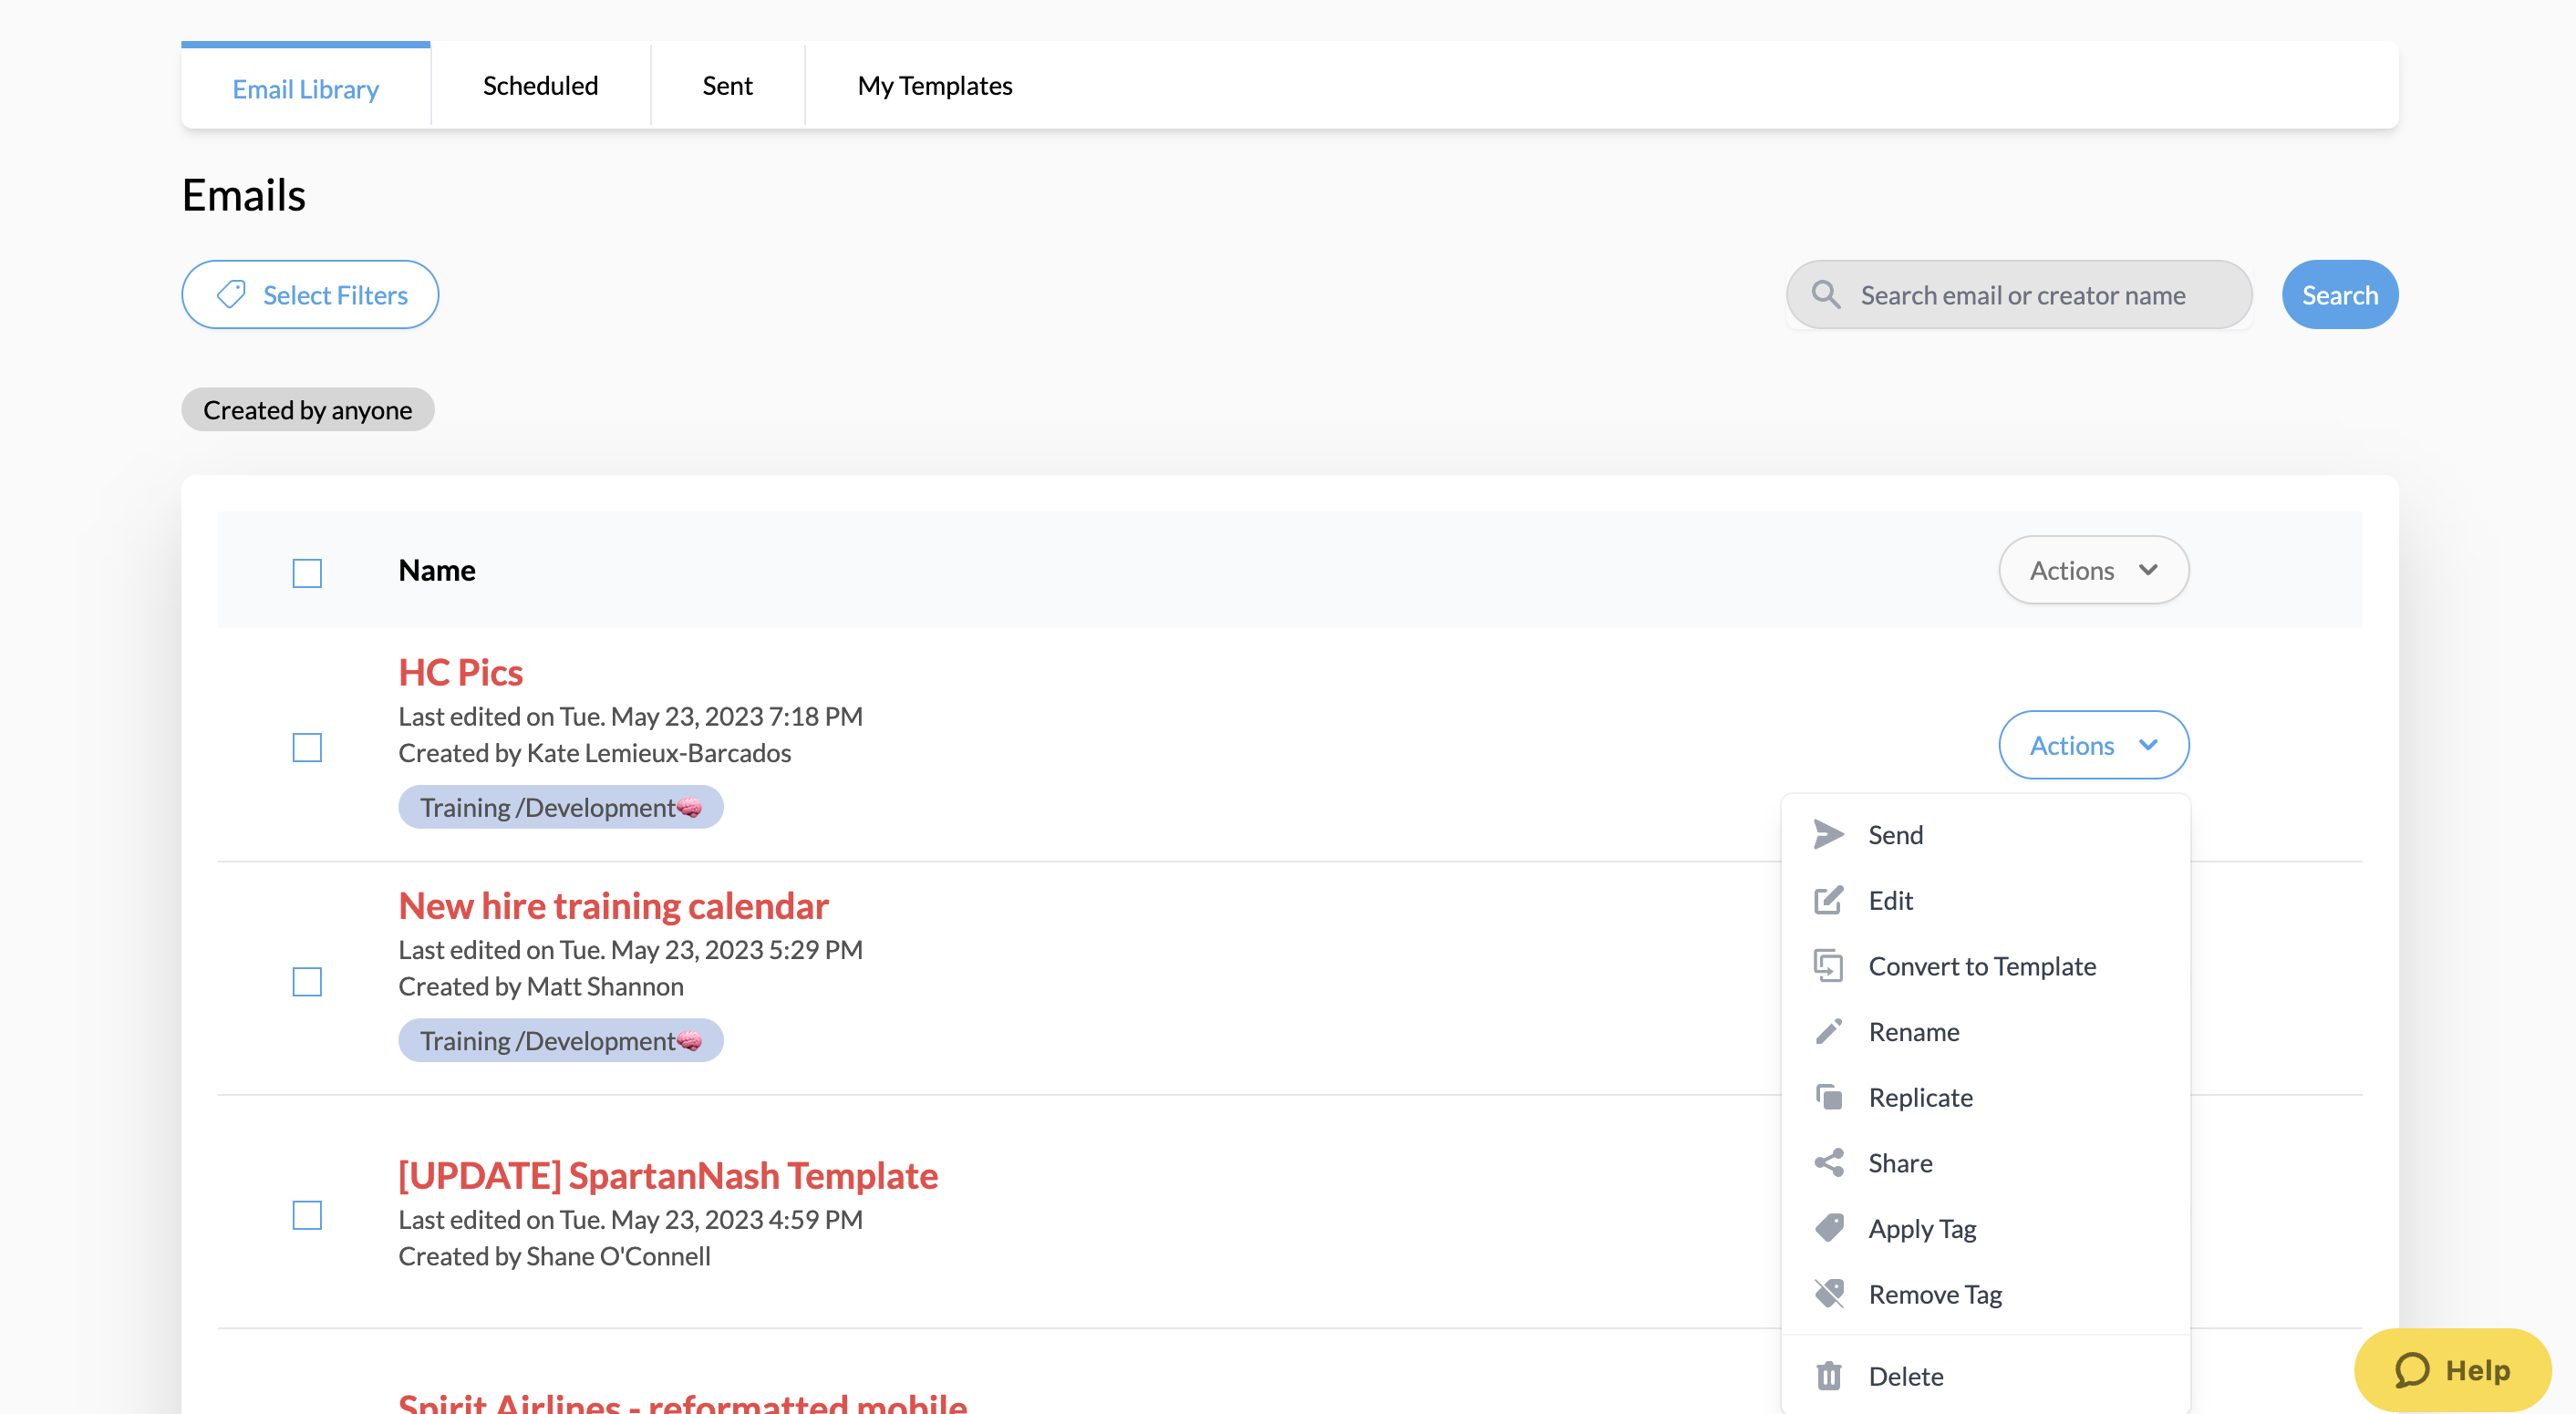The width and height of the screenshot is (2576, 1414).
Task: Click 'Created by Shane O'Connell' text
Action: [x=554, y=1256]
